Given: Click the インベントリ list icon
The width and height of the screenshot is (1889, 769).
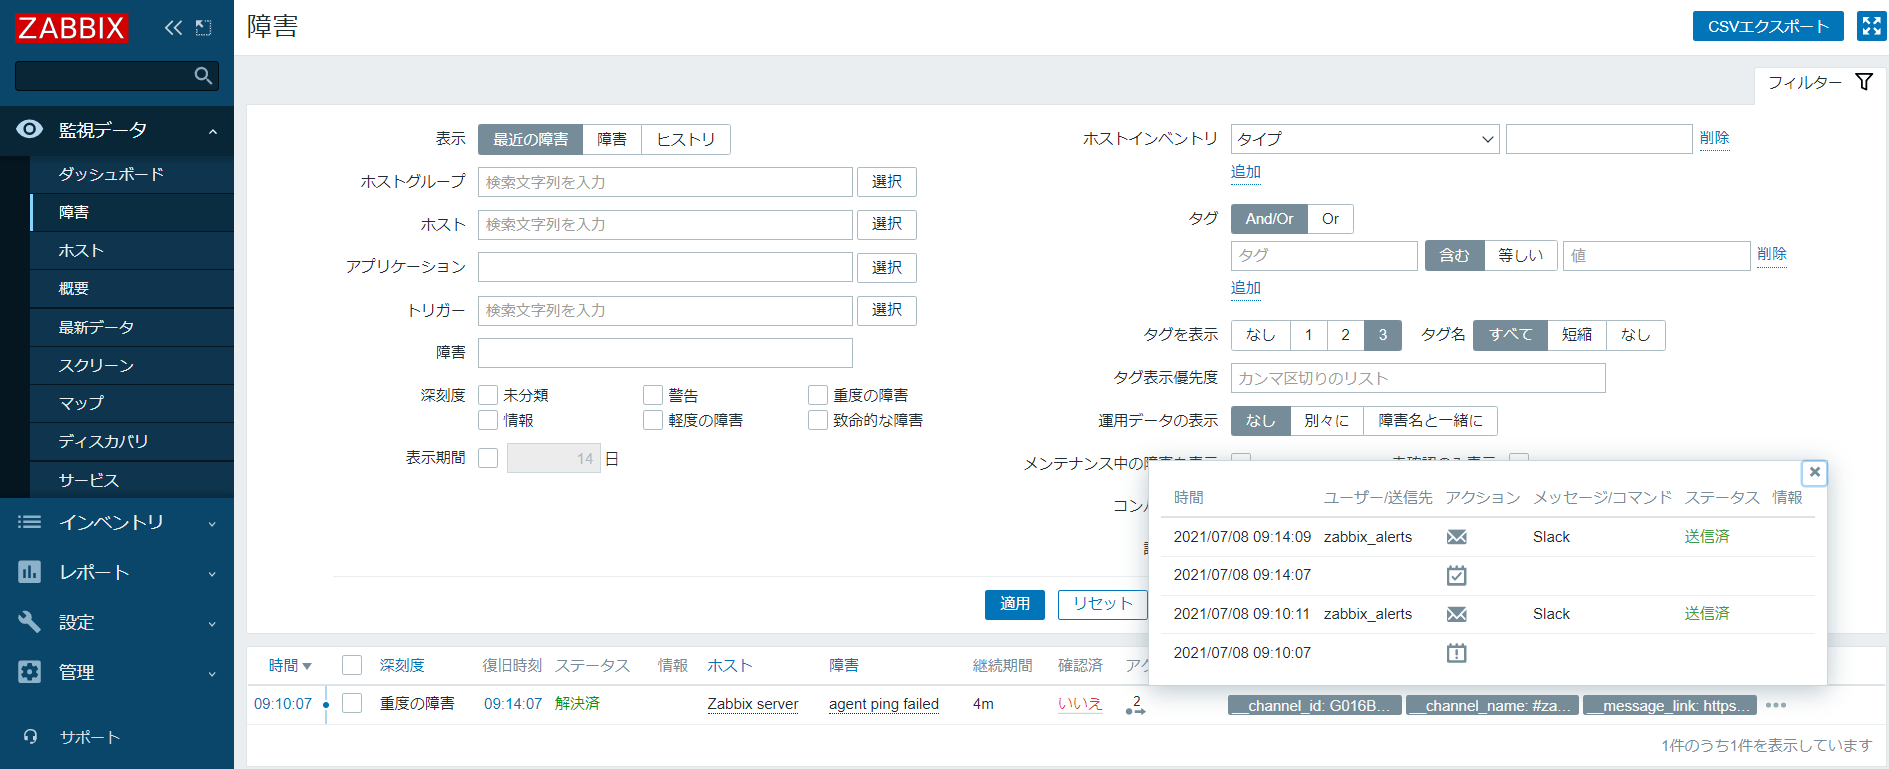Looking at the screenshot, I should click(x=30, y=522).
